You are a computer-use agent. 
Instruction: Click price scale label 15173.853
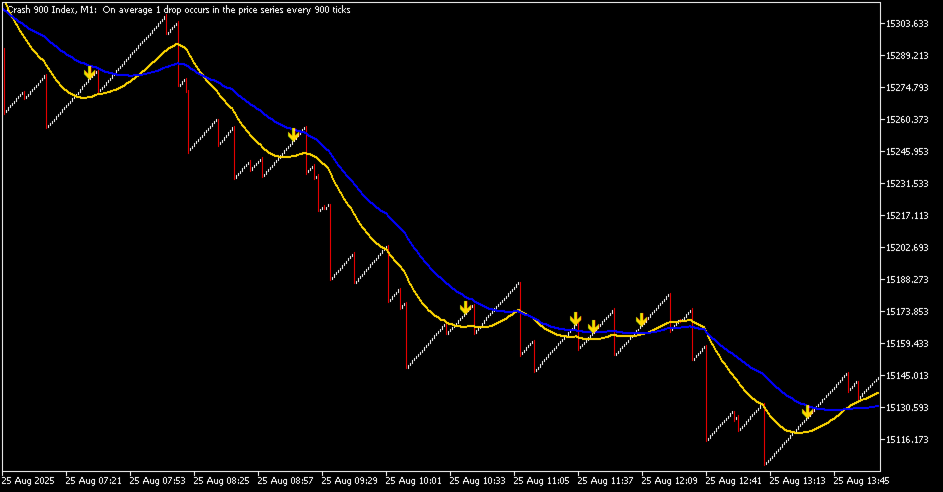click(x=908, y=311)
